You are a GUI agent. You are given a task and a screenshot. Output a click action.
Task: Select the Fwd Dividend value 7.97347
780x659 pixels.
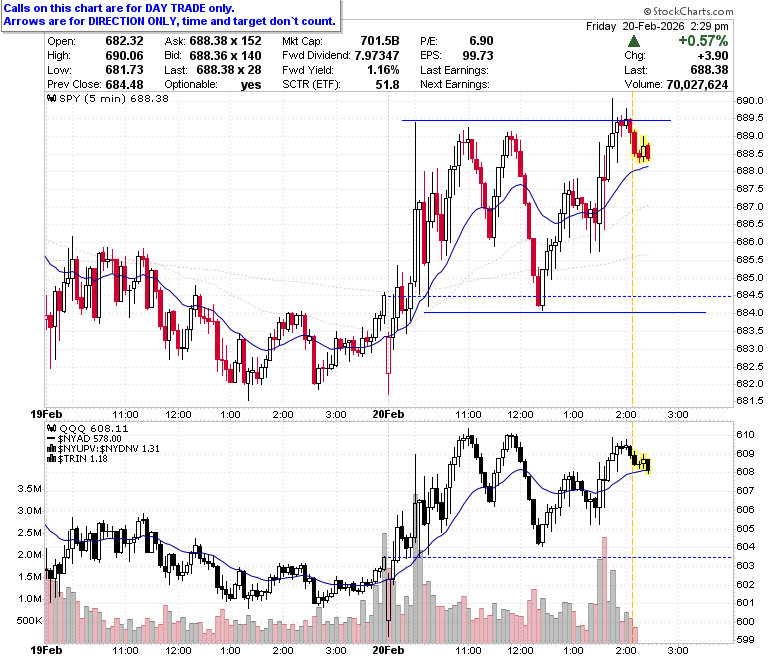click(x=377, y=55)
